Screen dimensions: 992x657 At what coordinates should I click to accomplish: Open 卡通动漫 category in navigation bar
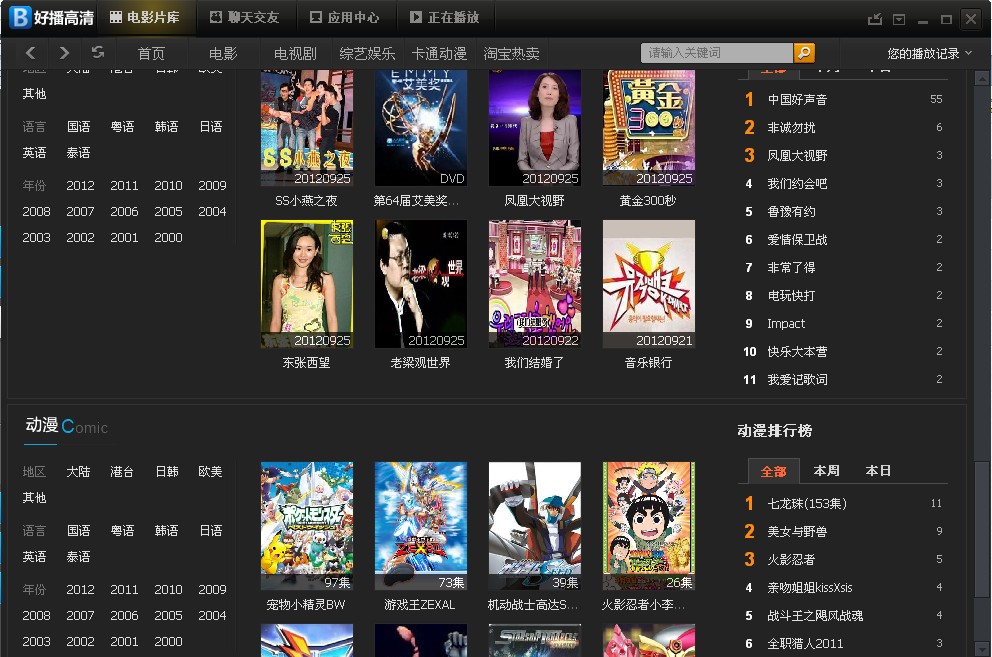[x=439, y=53]
